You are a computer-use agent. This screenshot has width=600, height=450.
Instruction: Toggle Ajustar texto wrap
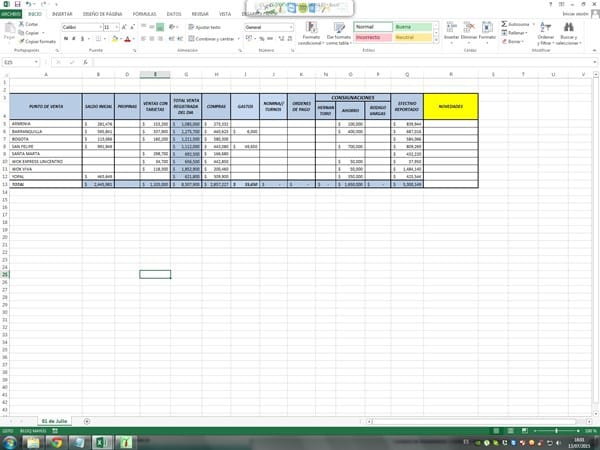coord(204,27)
